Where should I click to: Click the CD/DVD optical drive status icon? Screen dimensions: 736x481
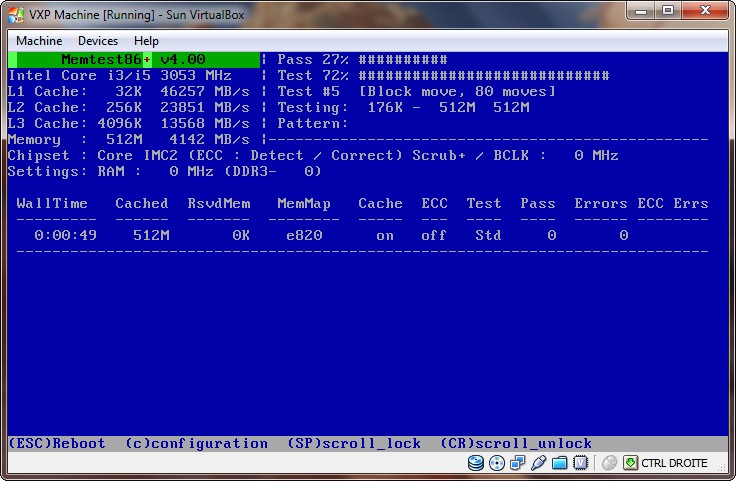[497, 463]
